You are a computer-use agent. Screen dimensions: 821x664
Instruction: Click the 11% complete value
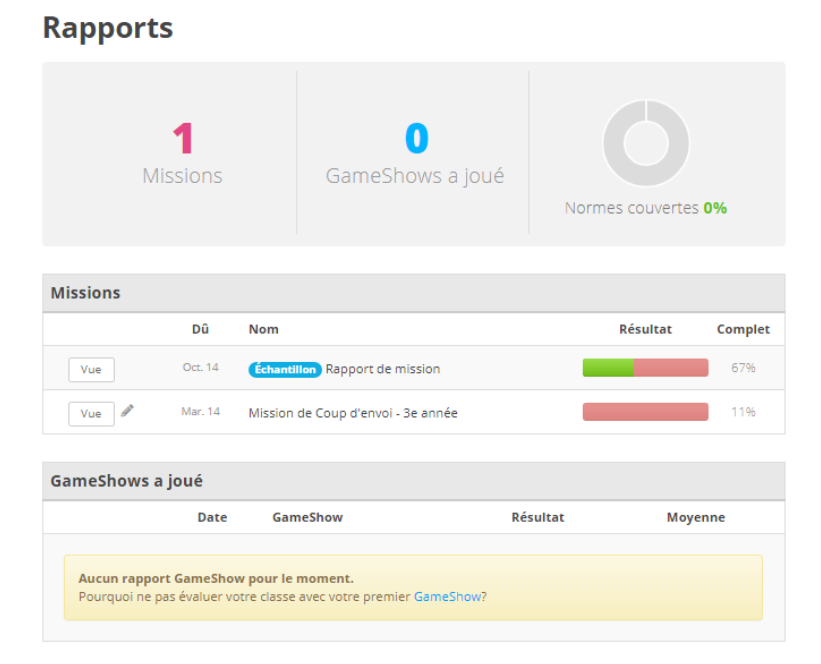click(x=744, y=412)
